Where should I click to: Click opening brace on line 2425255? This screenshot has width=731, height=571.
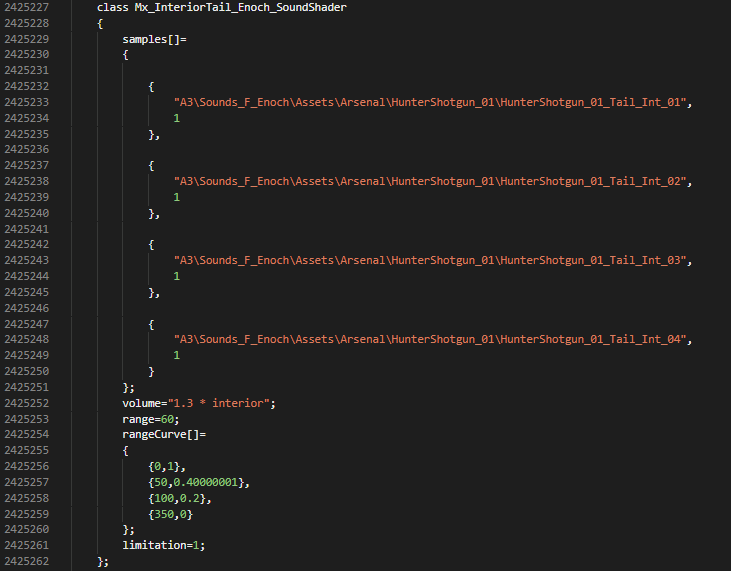[125, 451]
